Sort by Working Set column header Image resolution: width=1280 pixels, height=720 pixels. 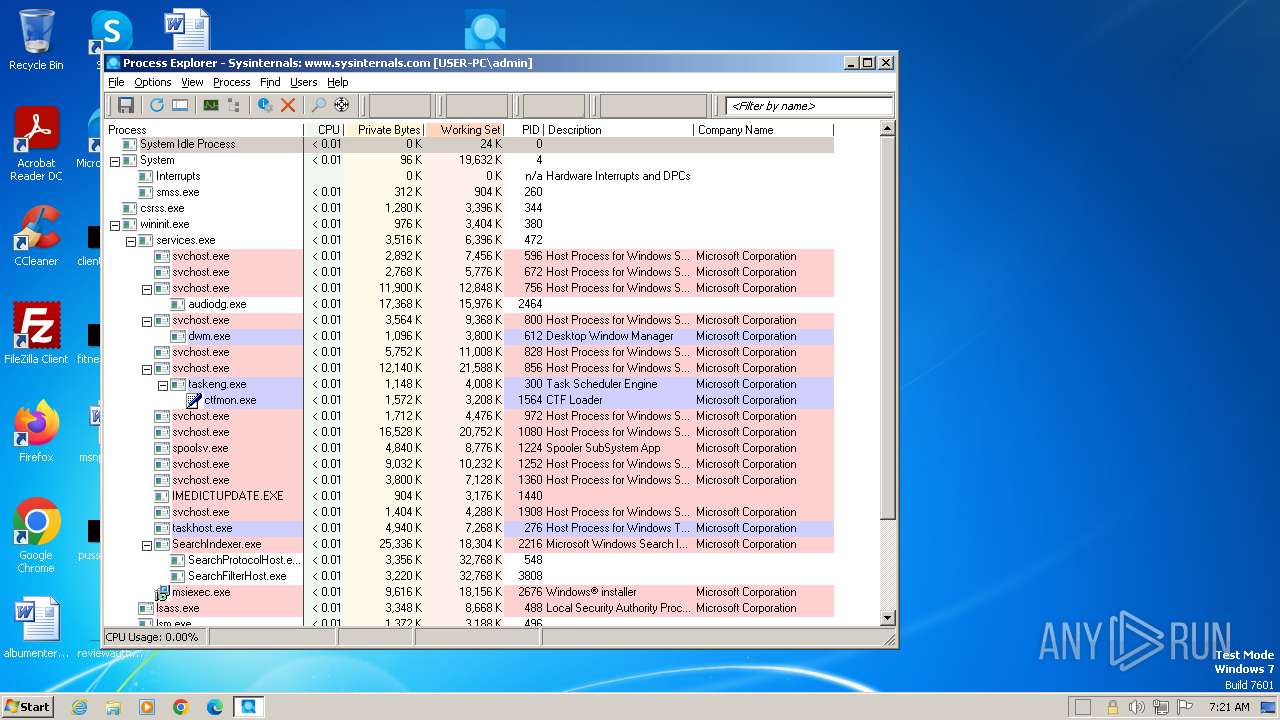coord(465,130)
